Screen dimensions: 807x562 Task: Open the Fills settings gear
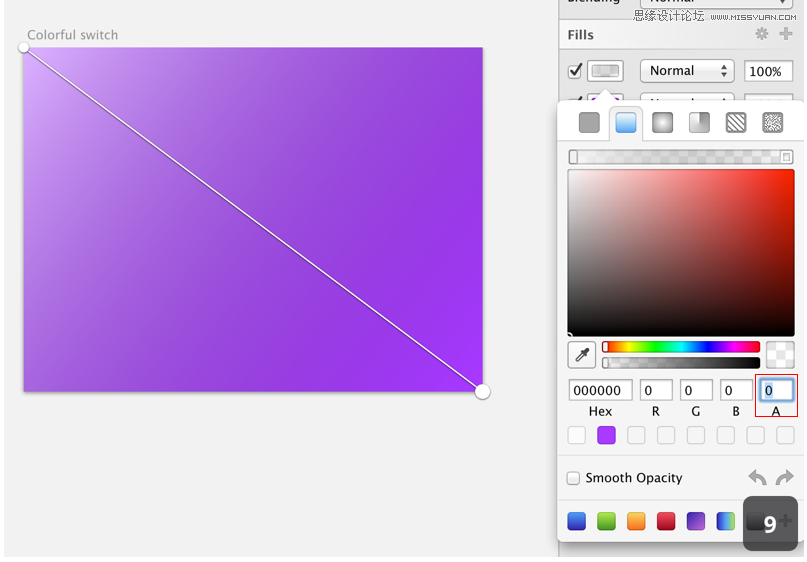click(x=762, y=34)
